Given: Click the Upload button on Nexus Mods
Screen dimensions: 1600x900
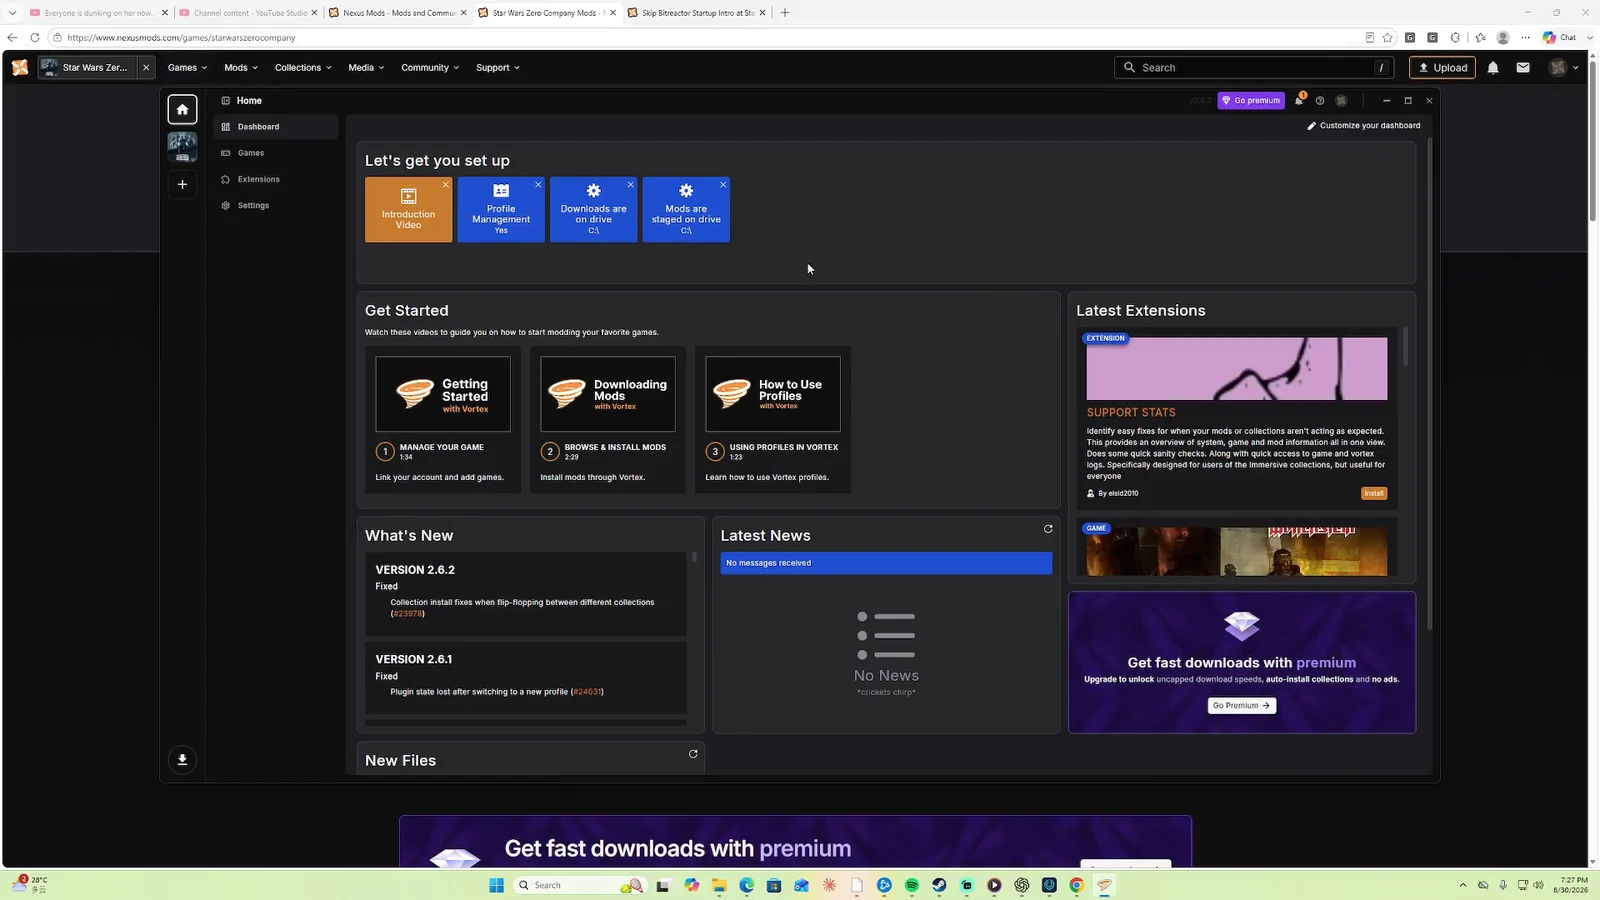Looking at the screenshot, I should (1442, 68).
